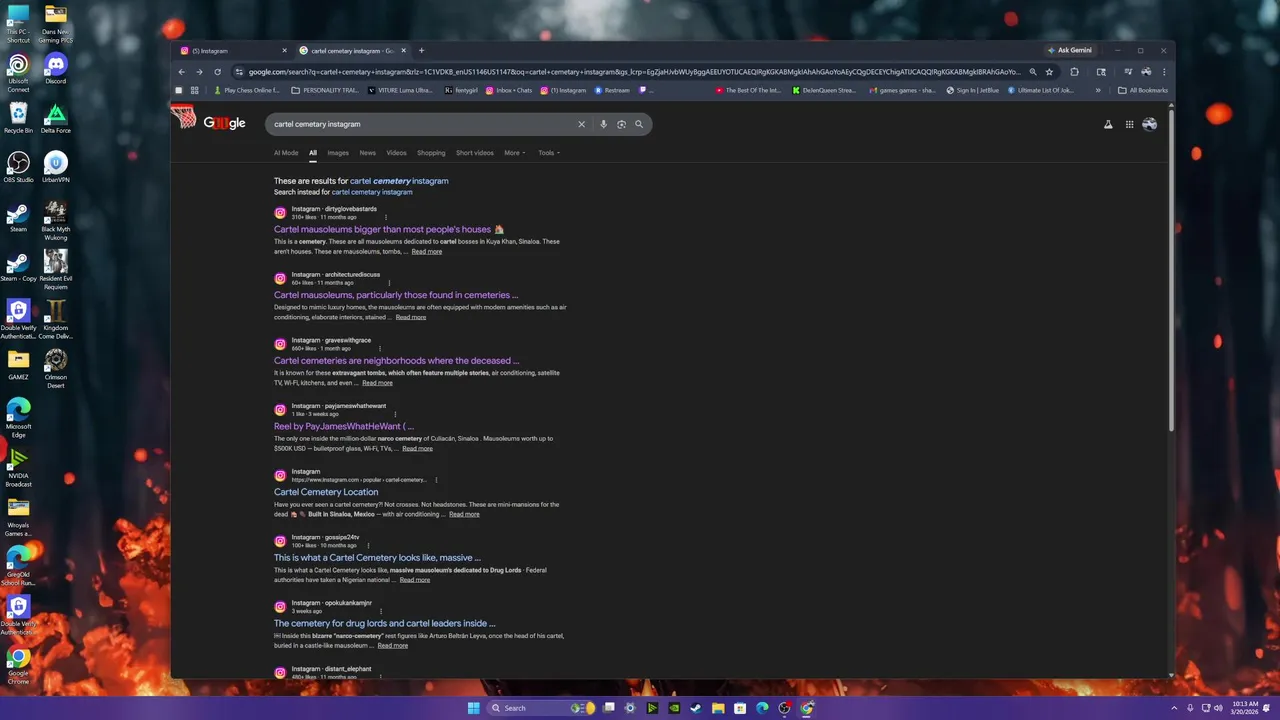Switch to the Videos results tab
Image resolution: width=1280 pixels, height=720 pixels.
pos(397,153)
